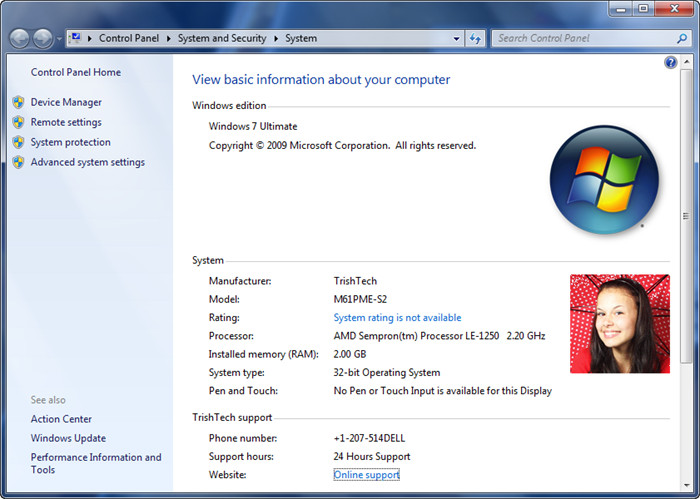This screenshot has width=700, height=499.
Task: Click the TrishTech OEM photo thumbnail
Action: click(x=620, y=324)
